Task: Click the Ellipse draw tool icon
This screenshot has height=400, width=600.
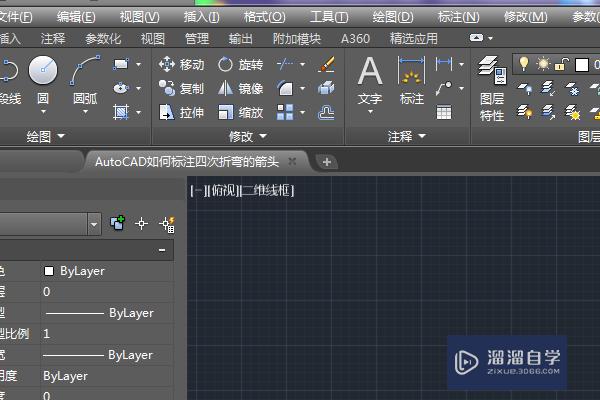Action: coord(121,88)
